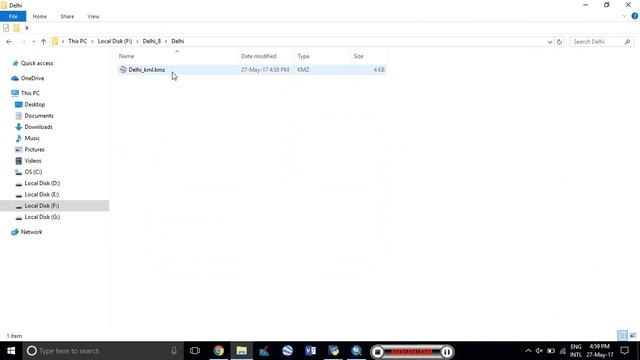This screenshot has width=640, height=360.
Task: Open Task View on the taskbar
Action: (x=195, y=351)
